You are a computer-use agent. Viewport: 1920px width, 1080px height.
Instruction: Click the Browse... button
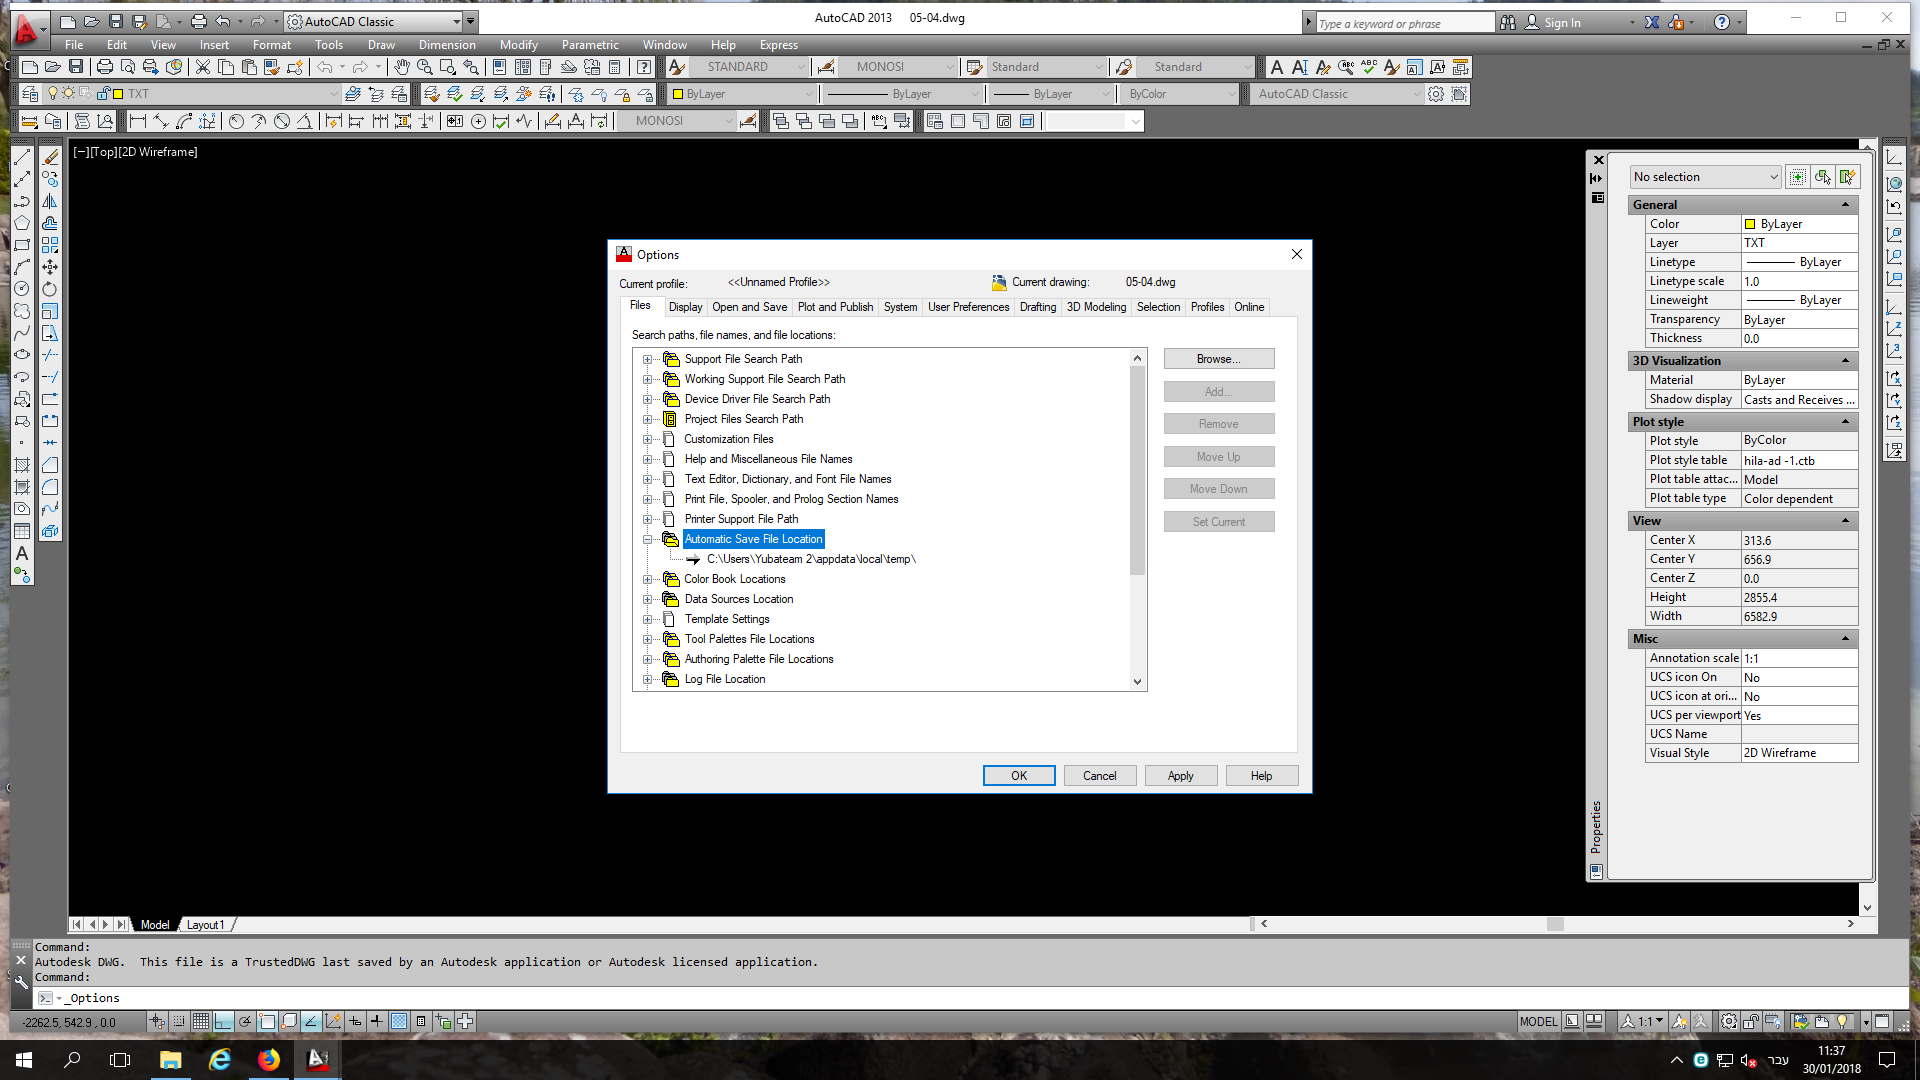tap(1218, 359)
